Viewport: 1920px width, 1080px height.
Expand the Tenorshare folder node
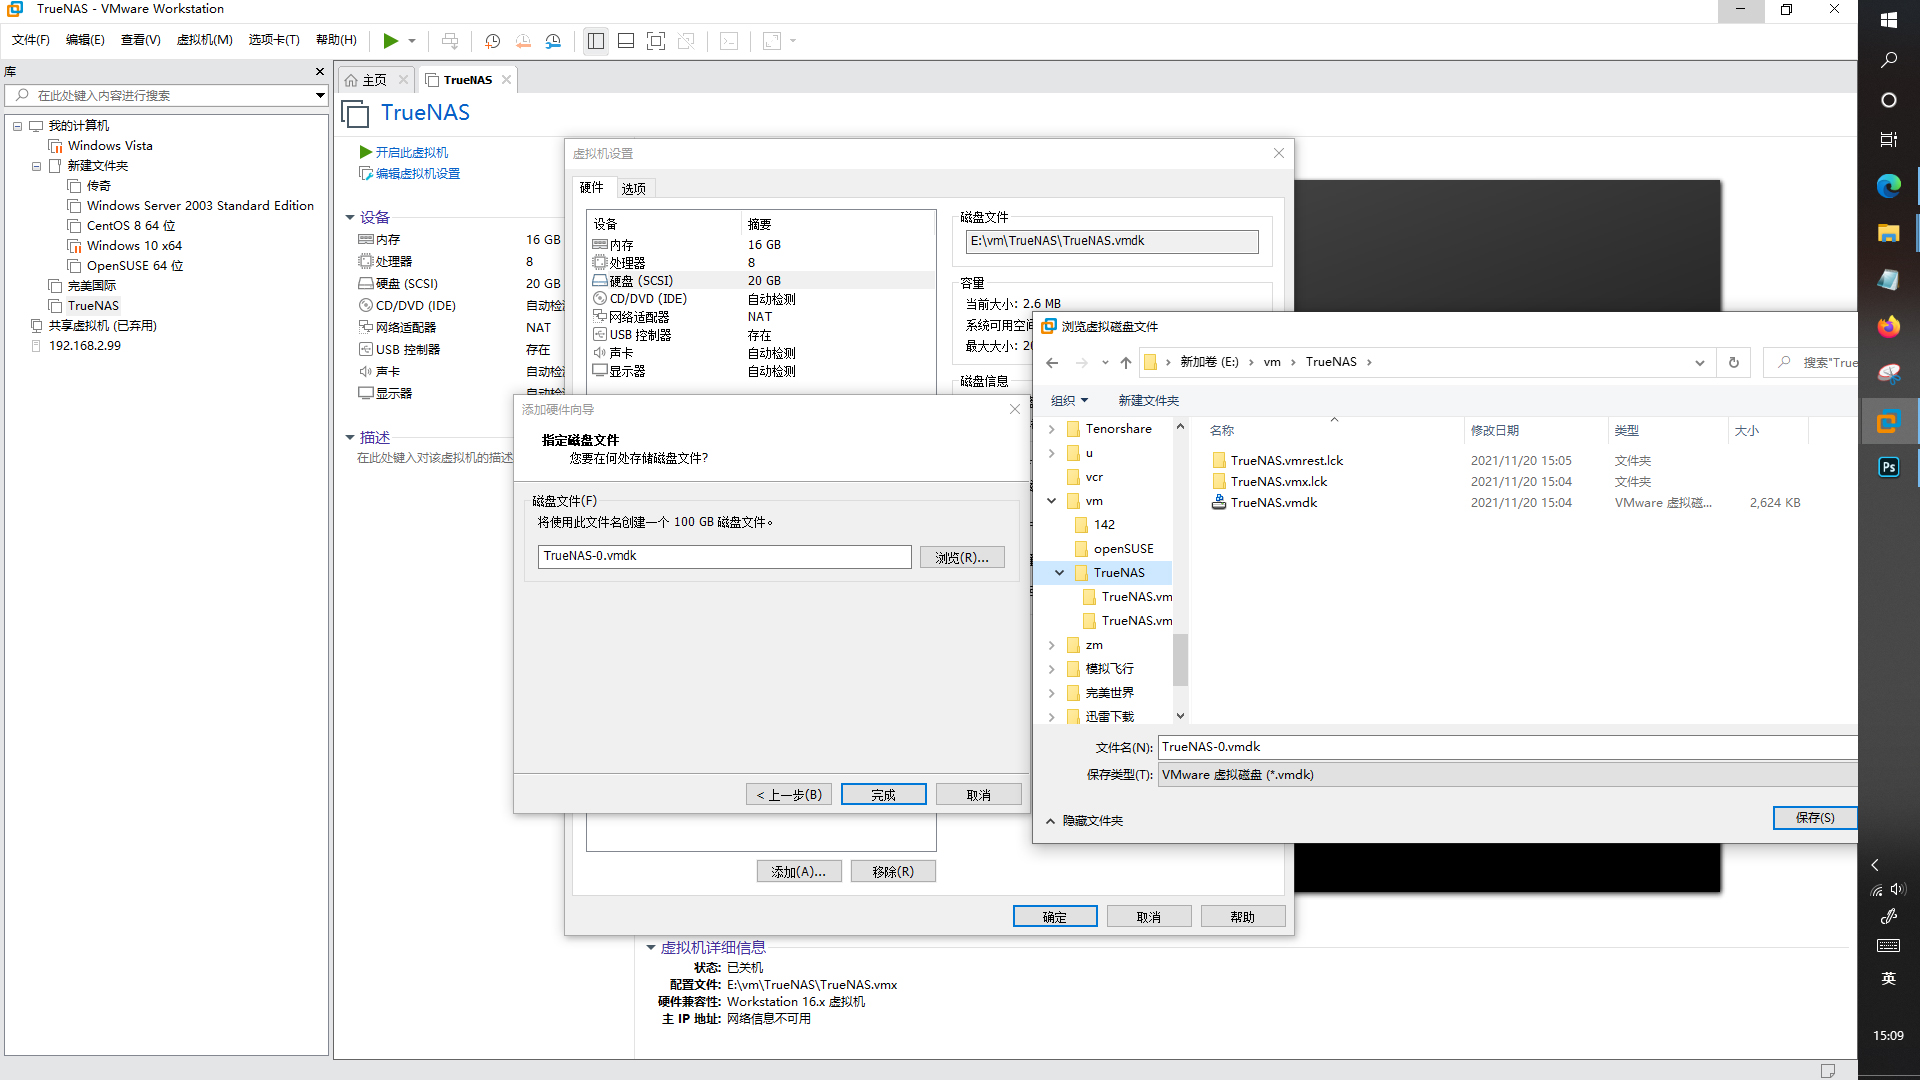[1051, 429]
